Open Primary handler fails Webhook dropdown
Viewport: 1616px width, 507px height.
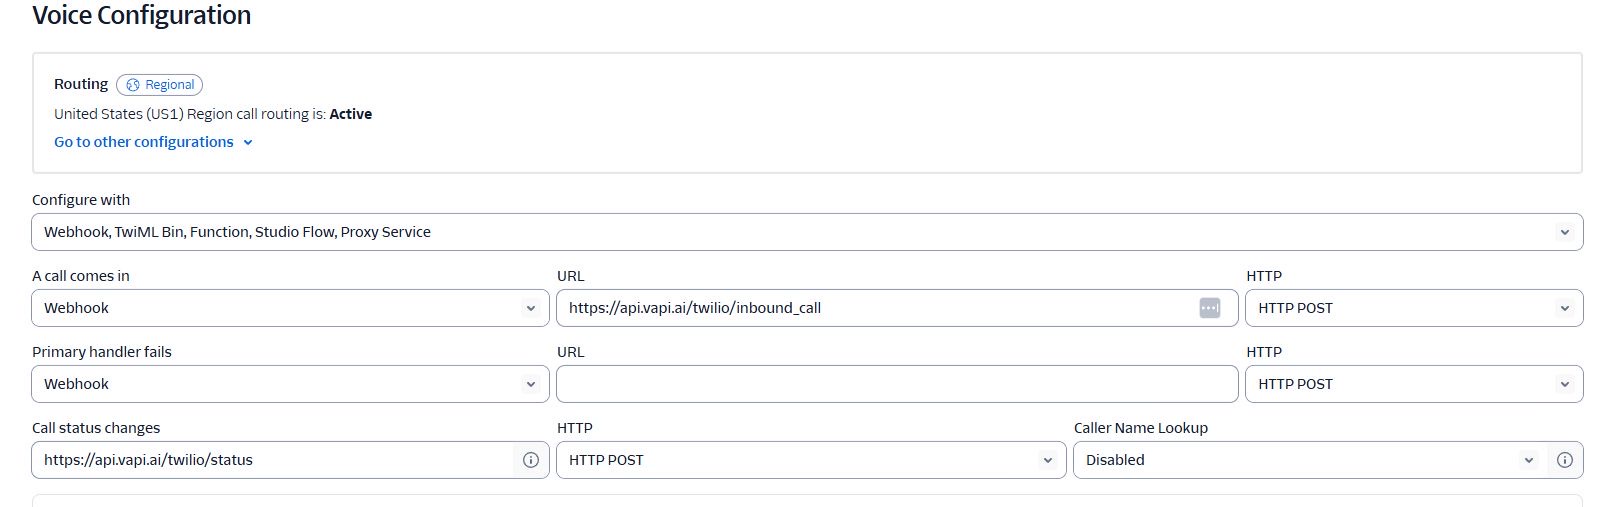click(x=290, y=384)
